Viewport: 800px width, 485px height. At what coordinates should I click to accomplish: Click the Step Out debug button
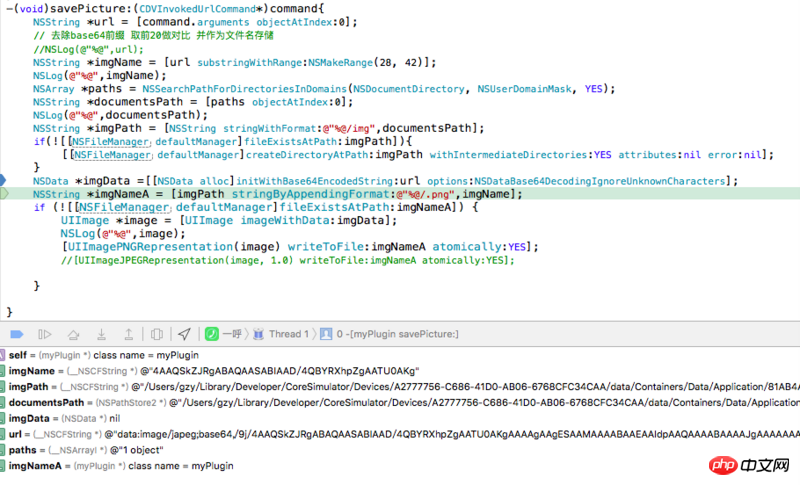129,334
